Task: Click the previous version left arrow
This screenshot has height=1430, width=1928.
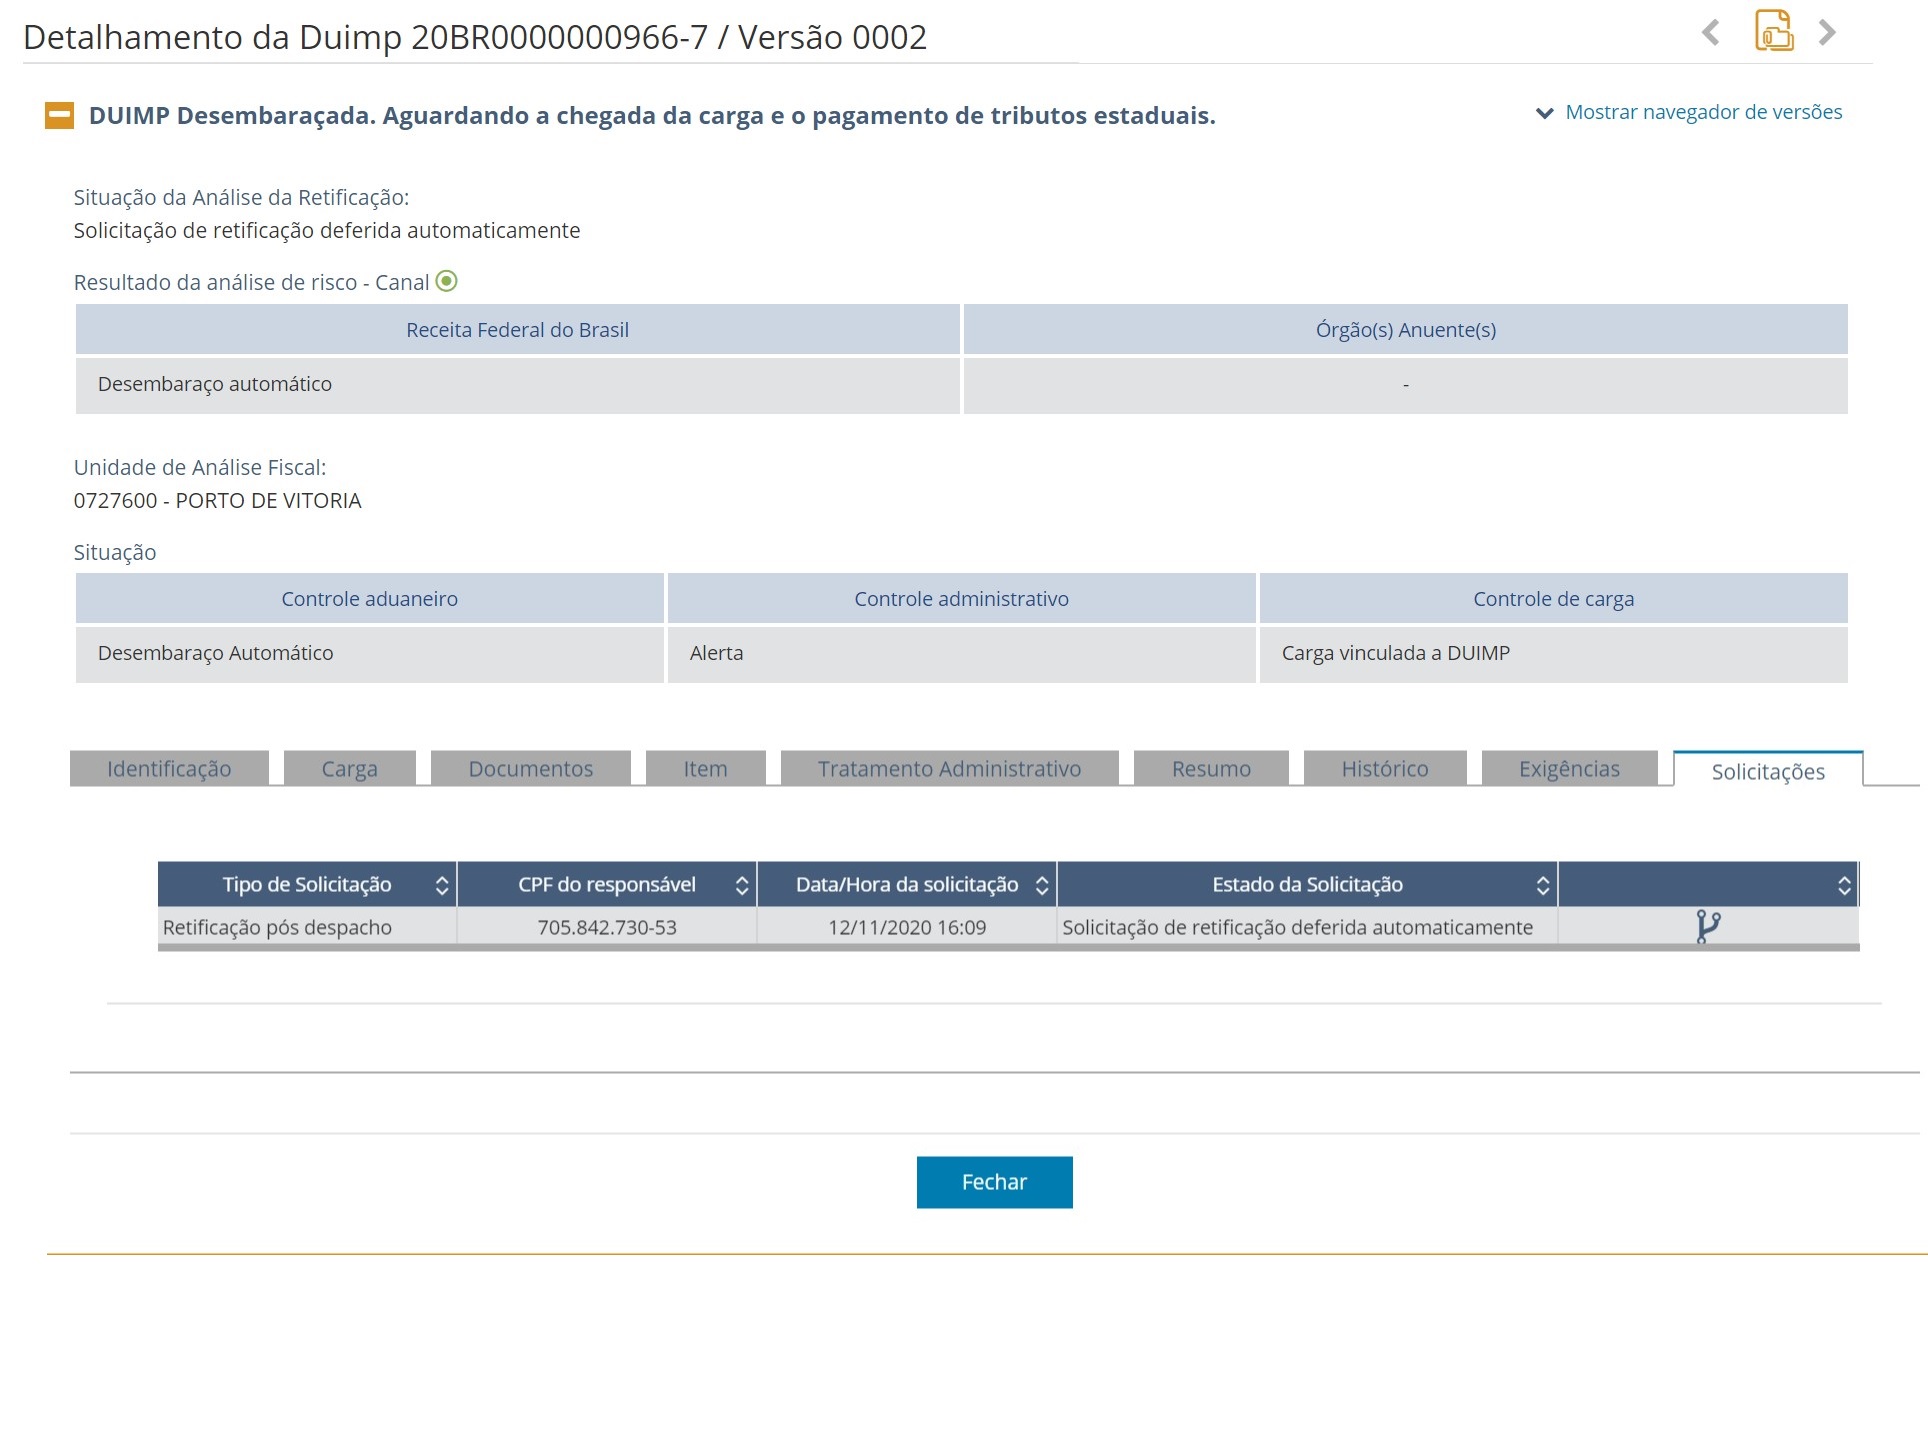Action: [1711, 33]
